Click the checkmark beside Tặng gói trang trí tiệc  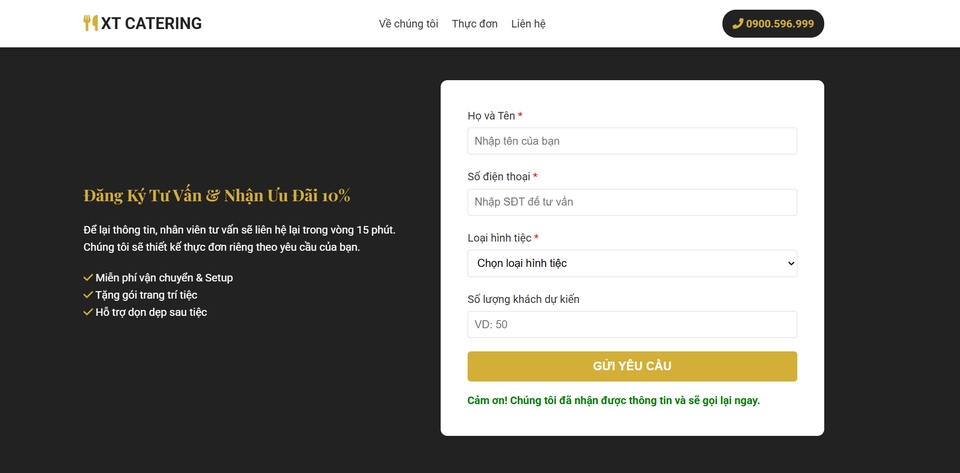88,295
